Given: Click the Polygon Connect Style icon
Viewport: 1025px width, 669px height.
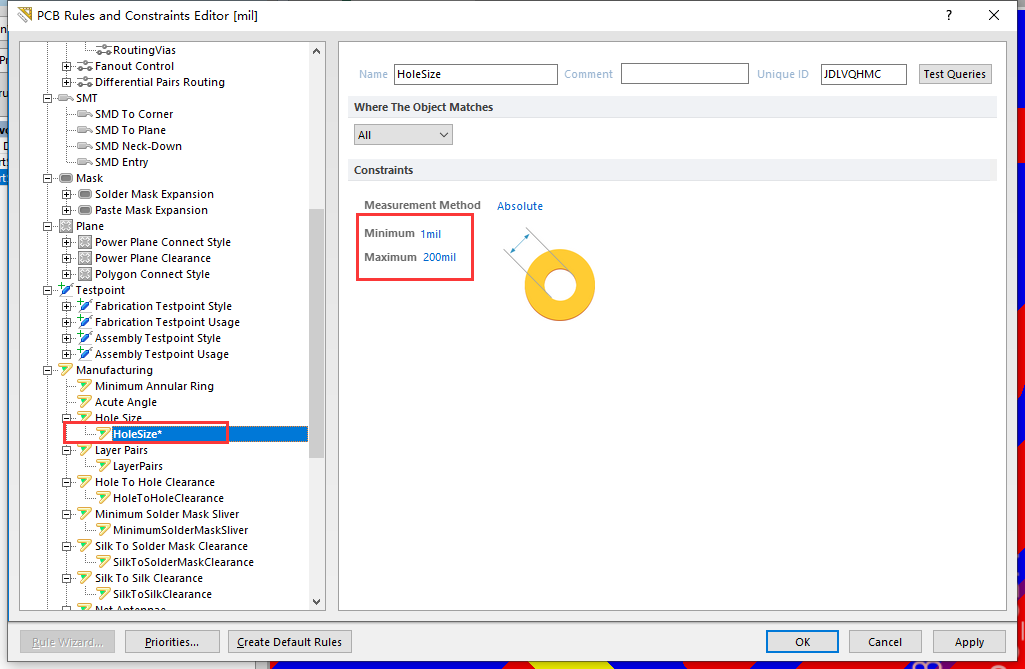Looking at the screenshot, I should pyautogui.click(x=85, y=274).
